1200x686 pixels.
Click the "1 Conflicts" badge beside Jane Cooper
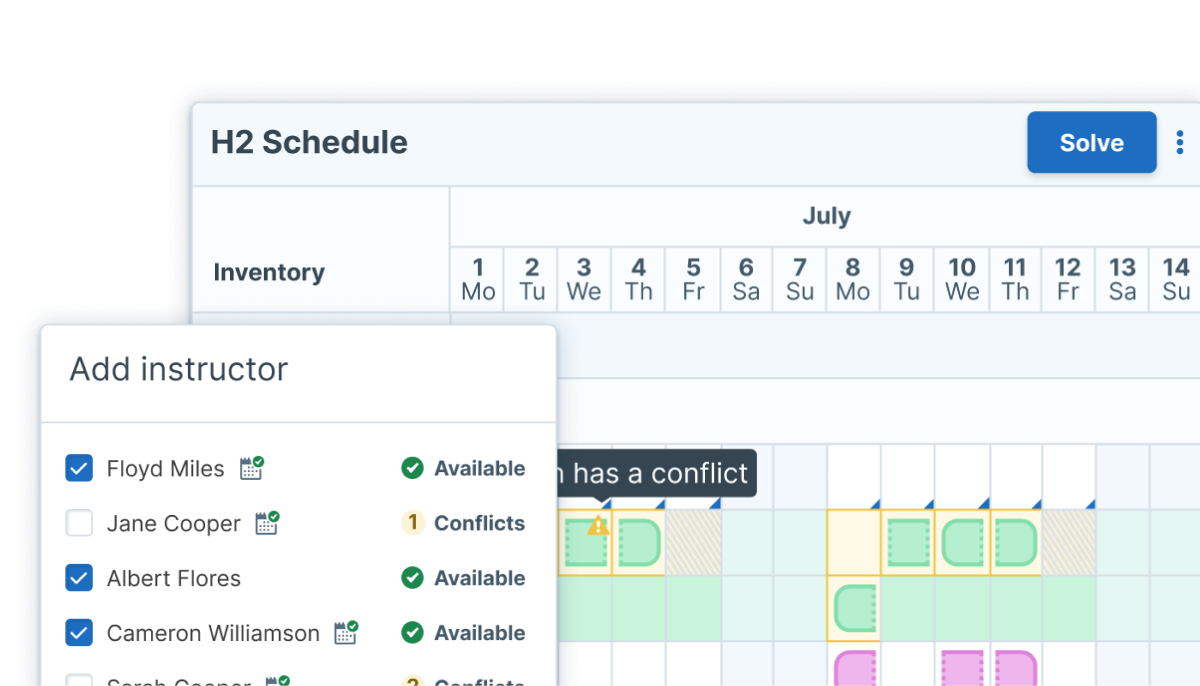(462, 522)
